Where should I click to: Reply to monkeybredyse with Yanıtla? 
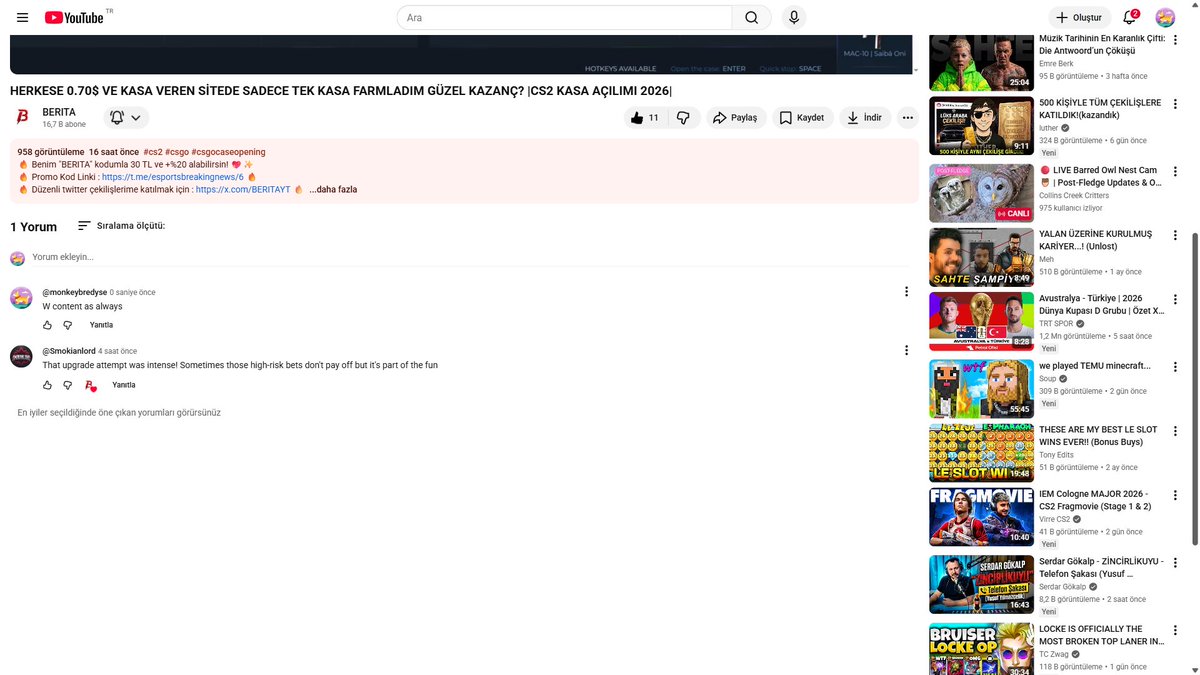(101, 325)
